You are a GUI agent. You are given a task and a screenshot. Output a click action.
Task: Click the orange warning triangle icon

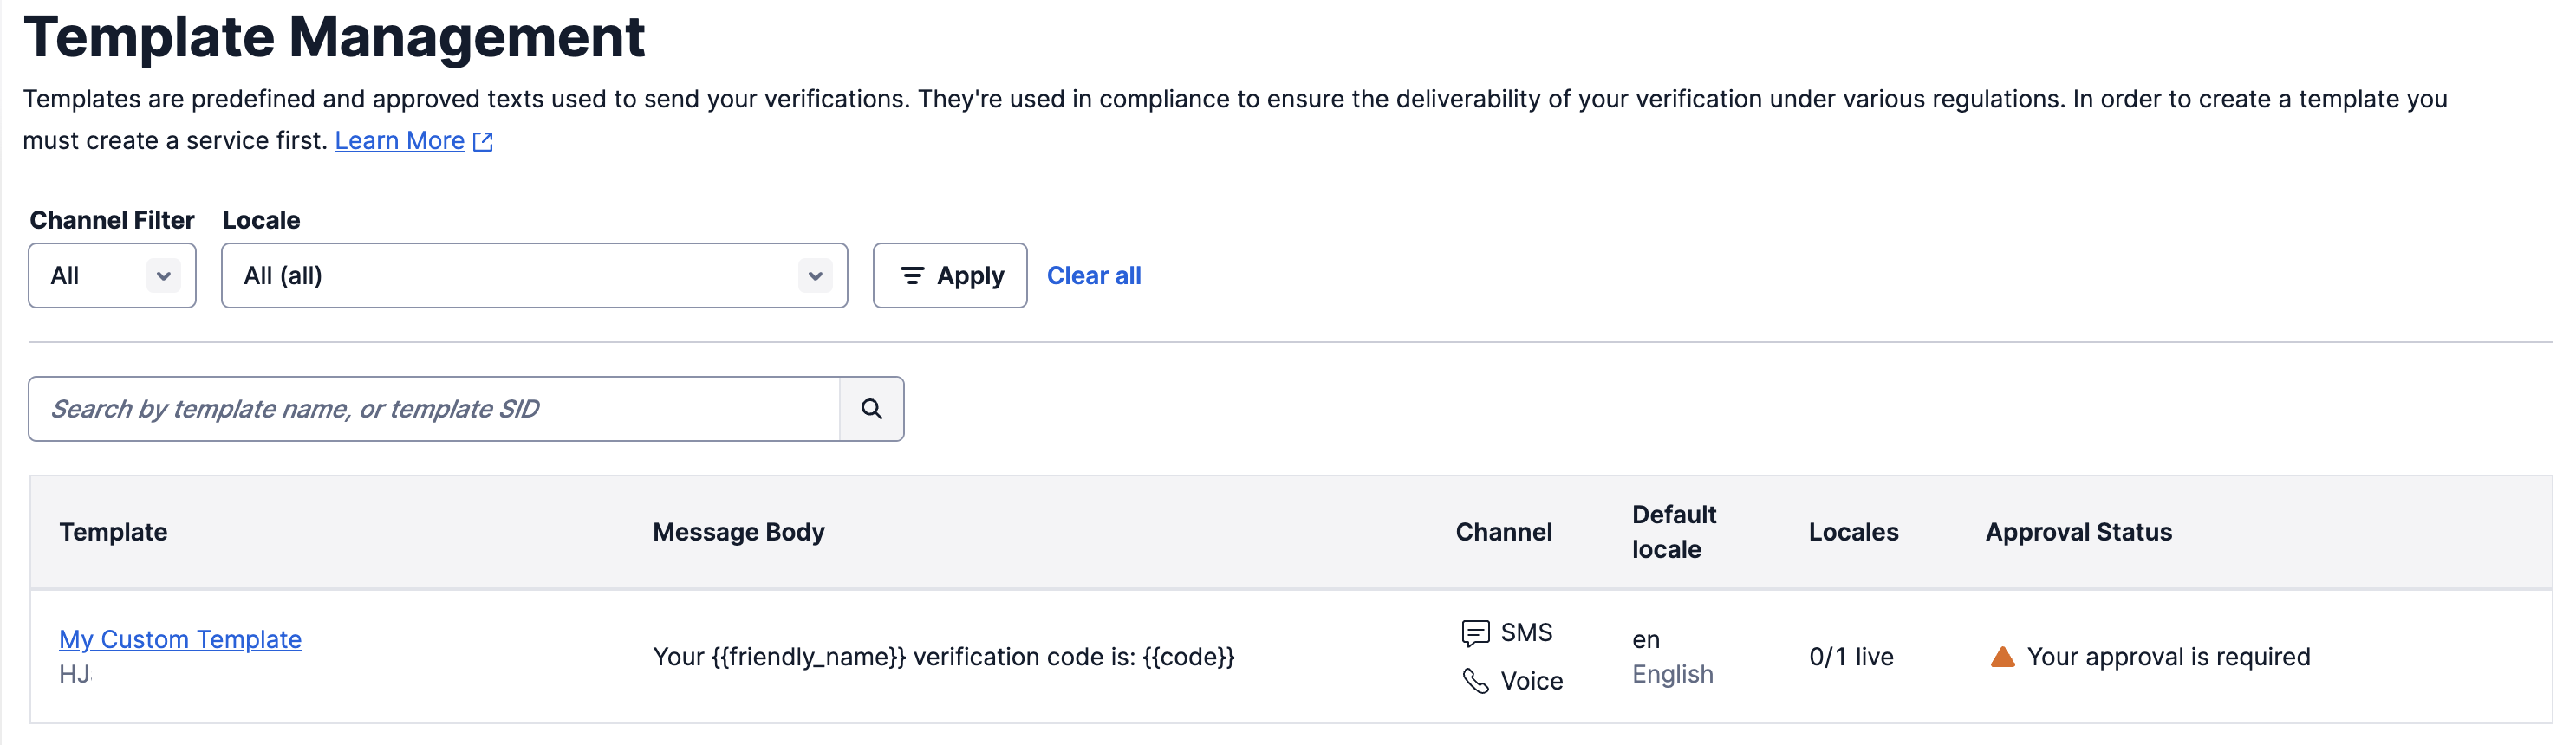[2002, 657]
